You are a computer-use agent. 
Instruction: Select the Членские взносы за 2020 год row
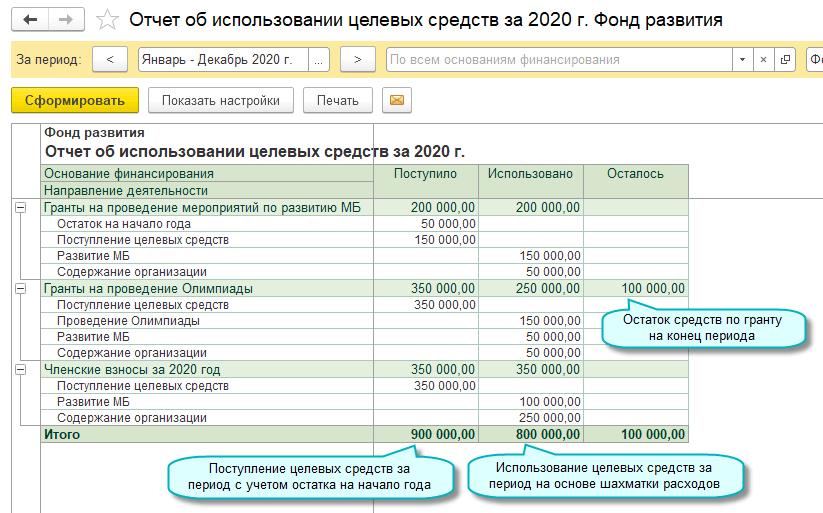pyautogui.click(x=364, y=369)
